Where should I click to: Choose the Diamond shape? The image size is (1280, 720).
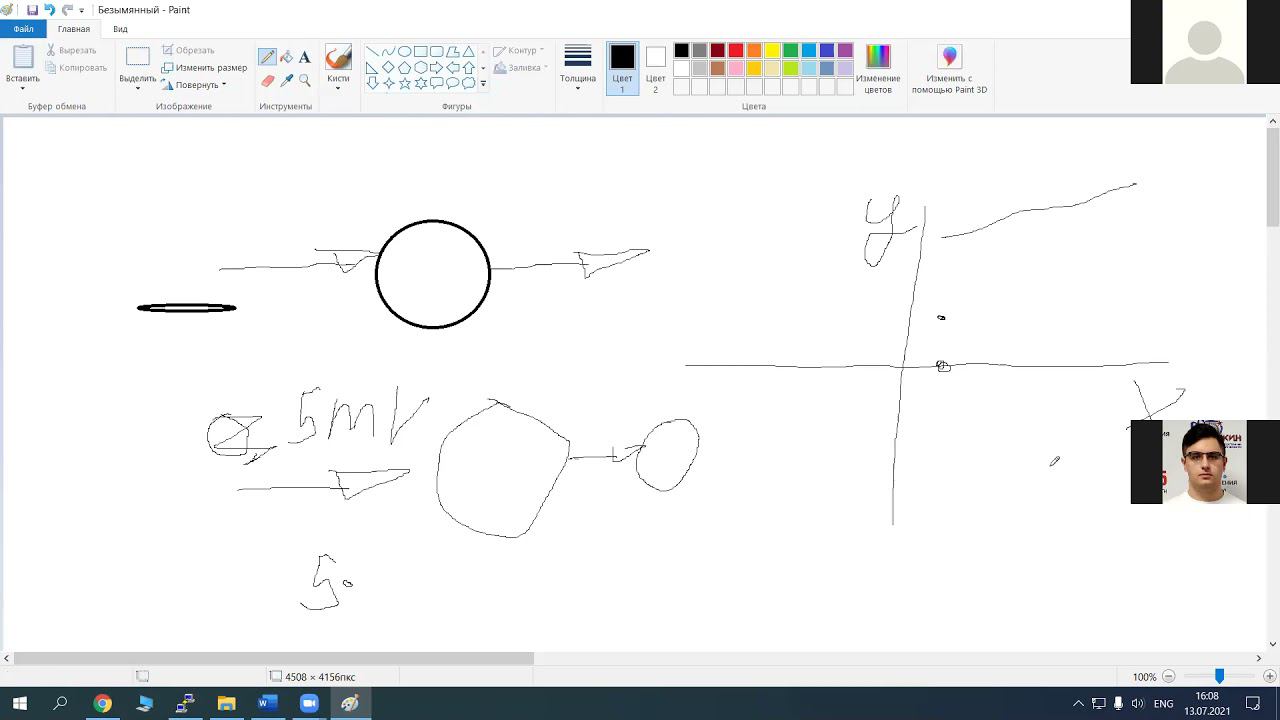pos(388,68)
